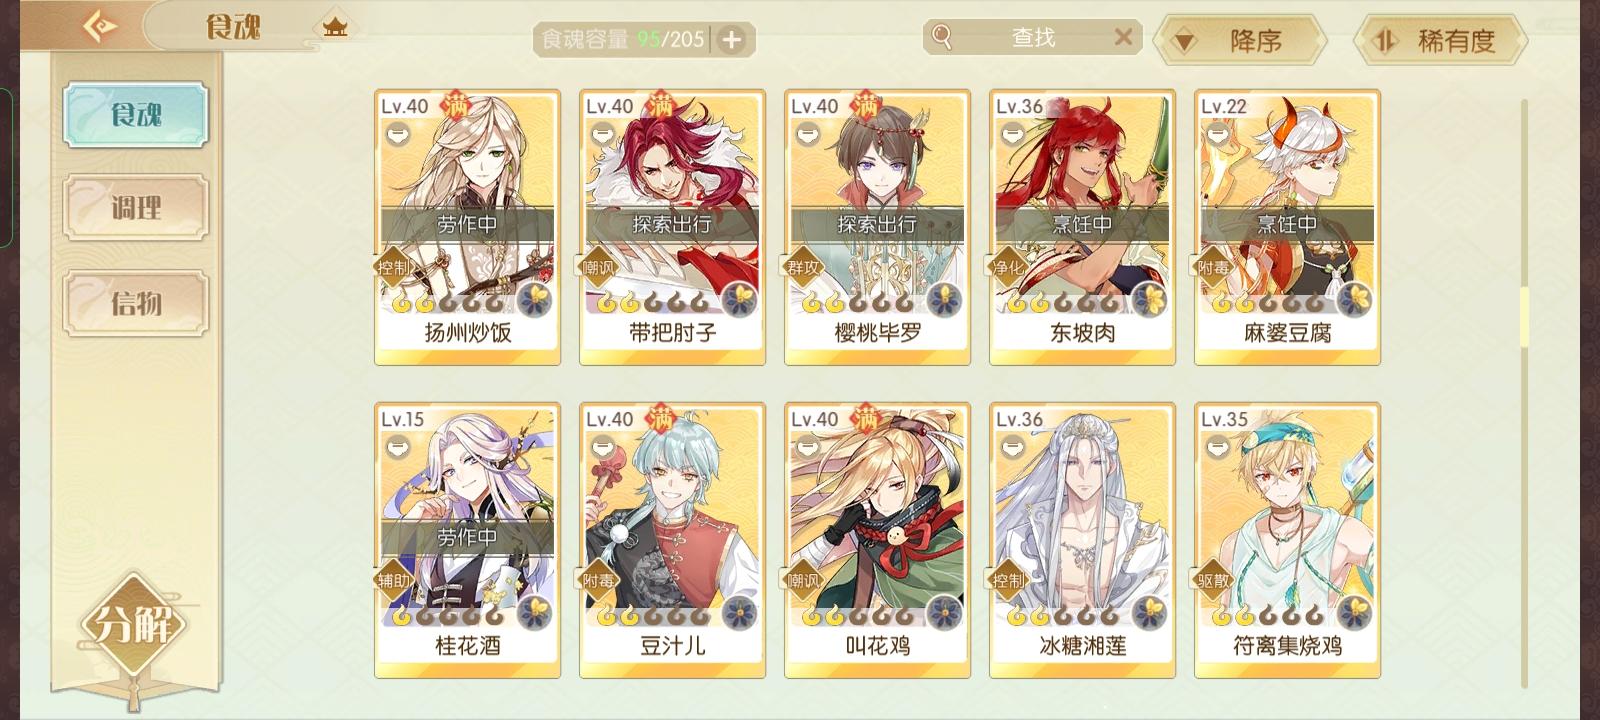Click the vertical scrollbar thumb
1600x720 pixels.
(x=1525, y=316)
